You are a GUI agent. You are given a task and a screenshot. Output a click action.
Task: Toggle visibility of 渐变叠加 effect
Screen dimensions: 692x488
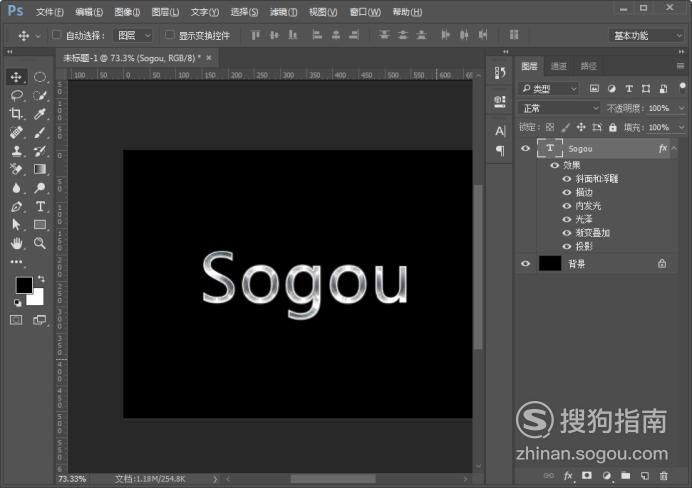point(567,233)
